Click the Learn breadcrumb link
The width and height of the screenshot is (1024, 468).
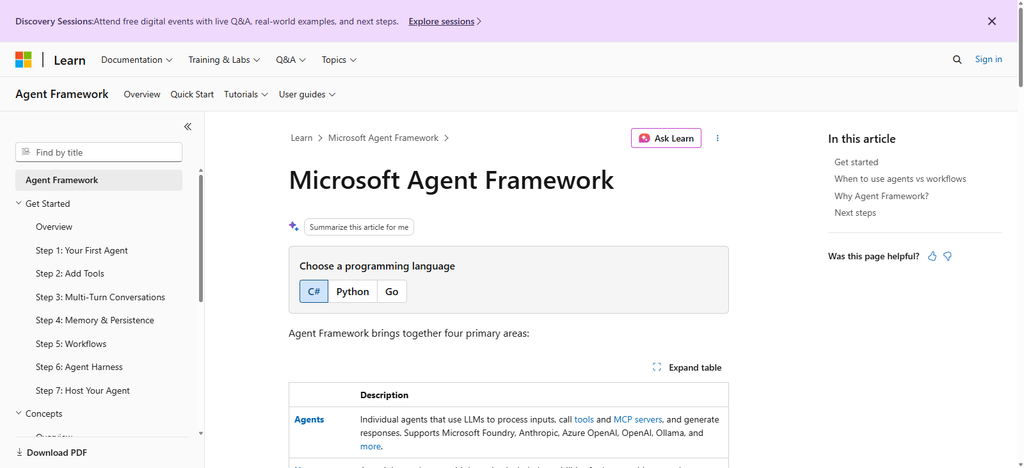(302, 138)
